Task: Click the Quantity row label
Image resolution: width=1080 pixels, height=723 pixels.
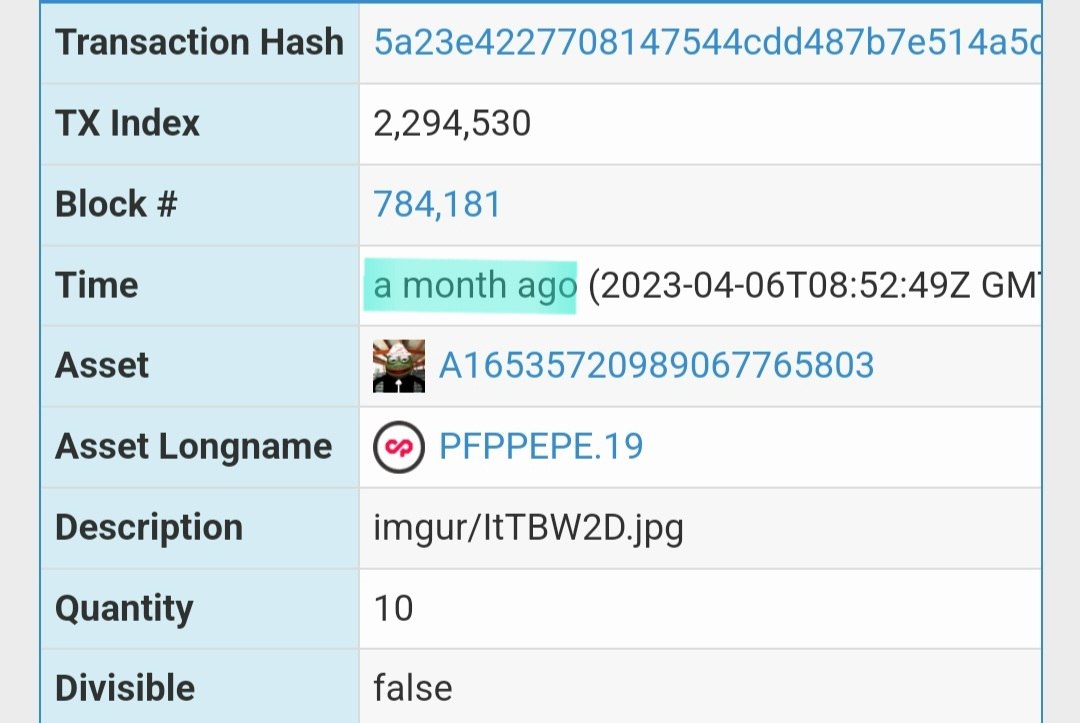Action: point(124,609)
